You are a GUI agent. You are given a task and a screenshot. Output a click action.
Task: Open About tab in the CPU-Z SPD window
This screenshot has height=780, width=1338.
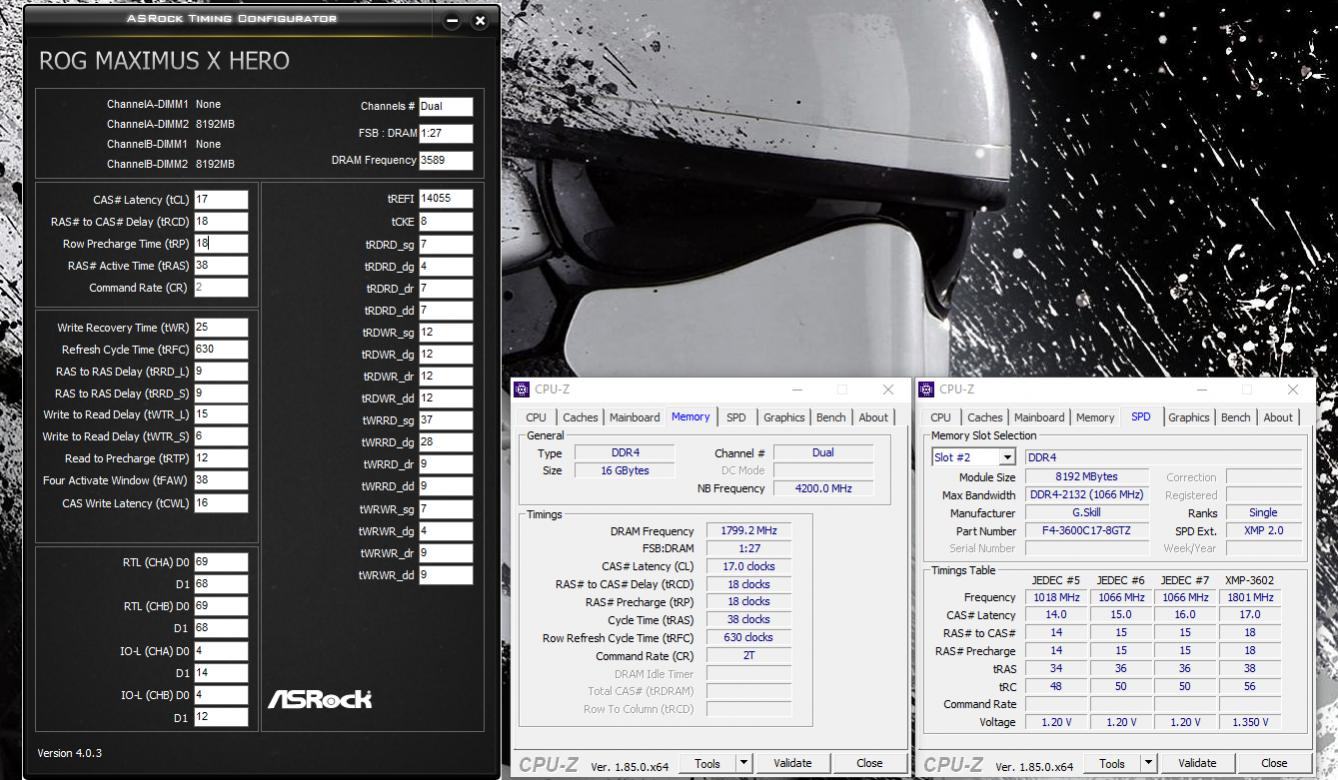pos(1278,417)
